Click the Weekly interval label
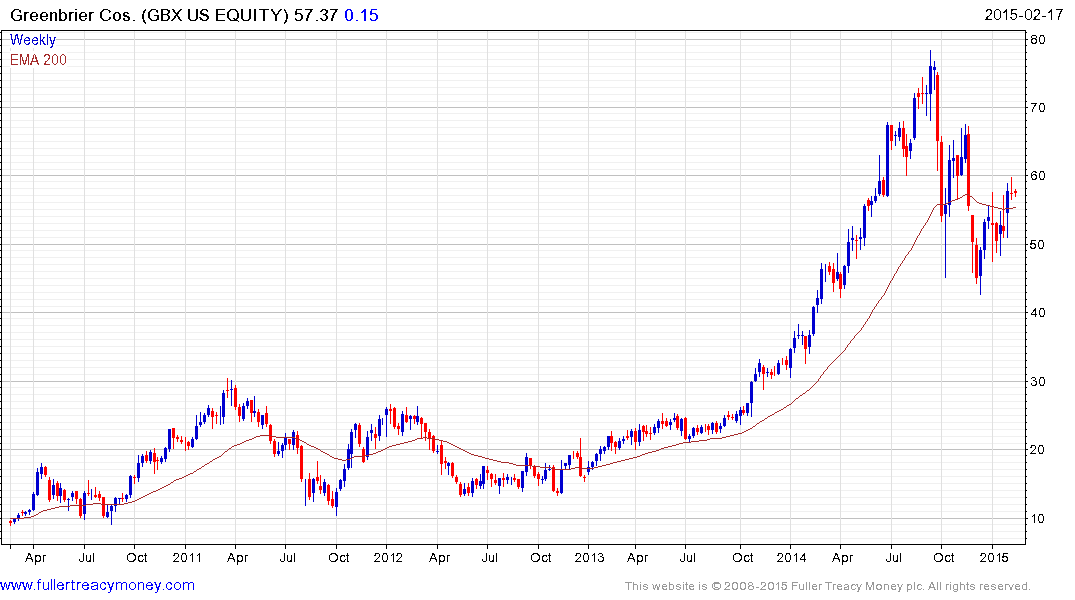This screenshot has height=600, width=1075. pyautogui.click(x=33, y=40)
